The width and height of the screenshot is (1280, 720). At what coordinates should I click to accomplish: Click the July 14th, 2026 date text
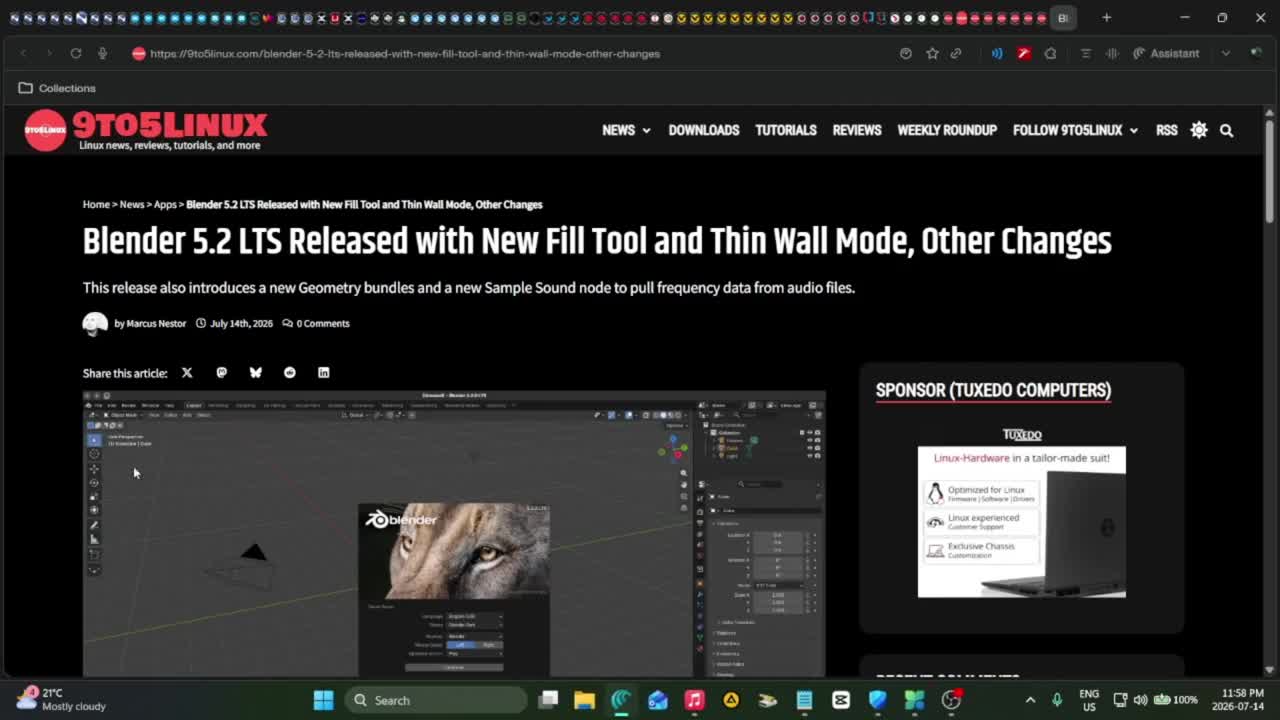point(241,323)
